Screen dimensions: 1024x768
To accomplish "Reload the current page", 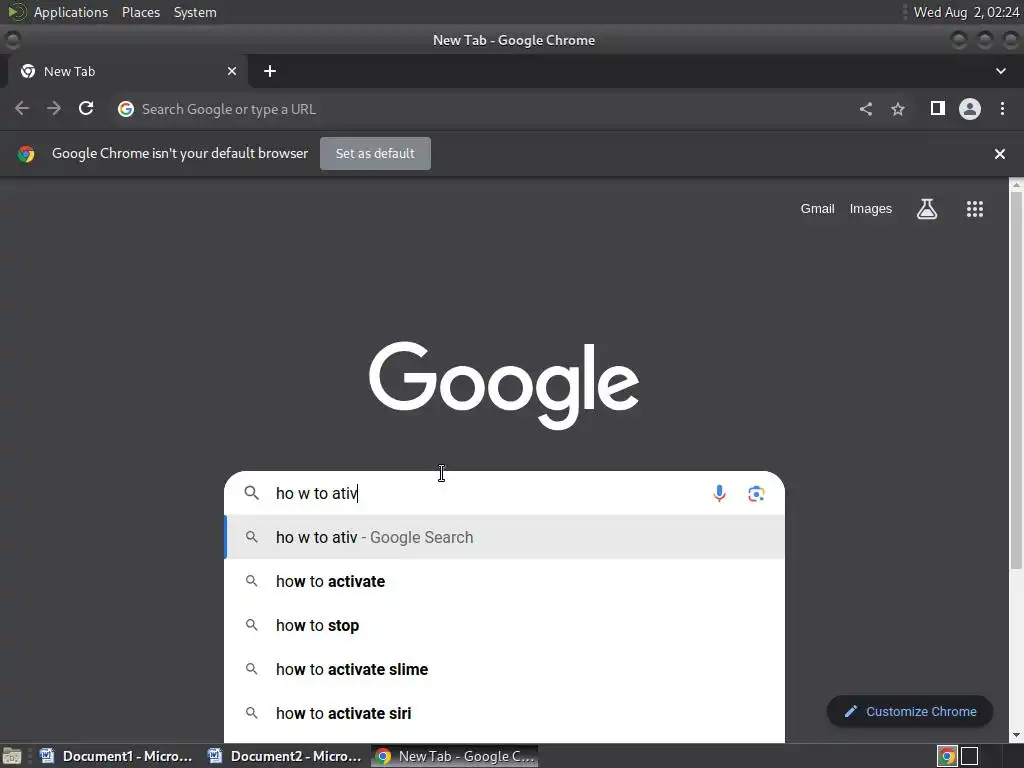I will [x=86, y=108].
